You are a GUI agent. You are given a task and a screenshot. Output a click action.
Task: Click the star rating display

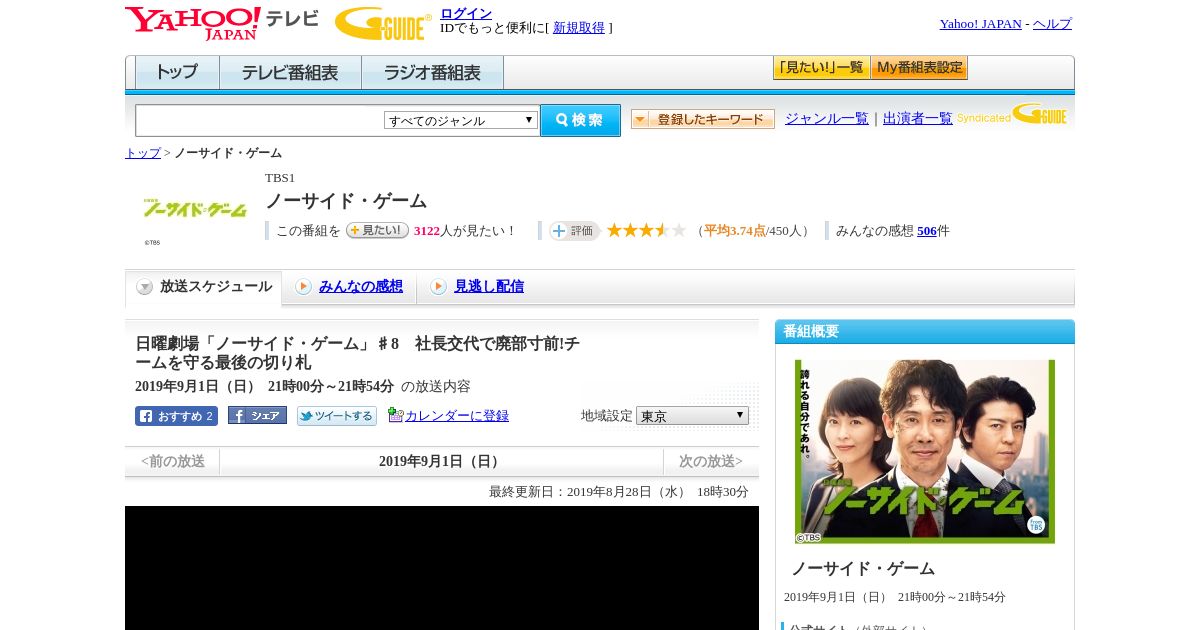coord(646,230)
